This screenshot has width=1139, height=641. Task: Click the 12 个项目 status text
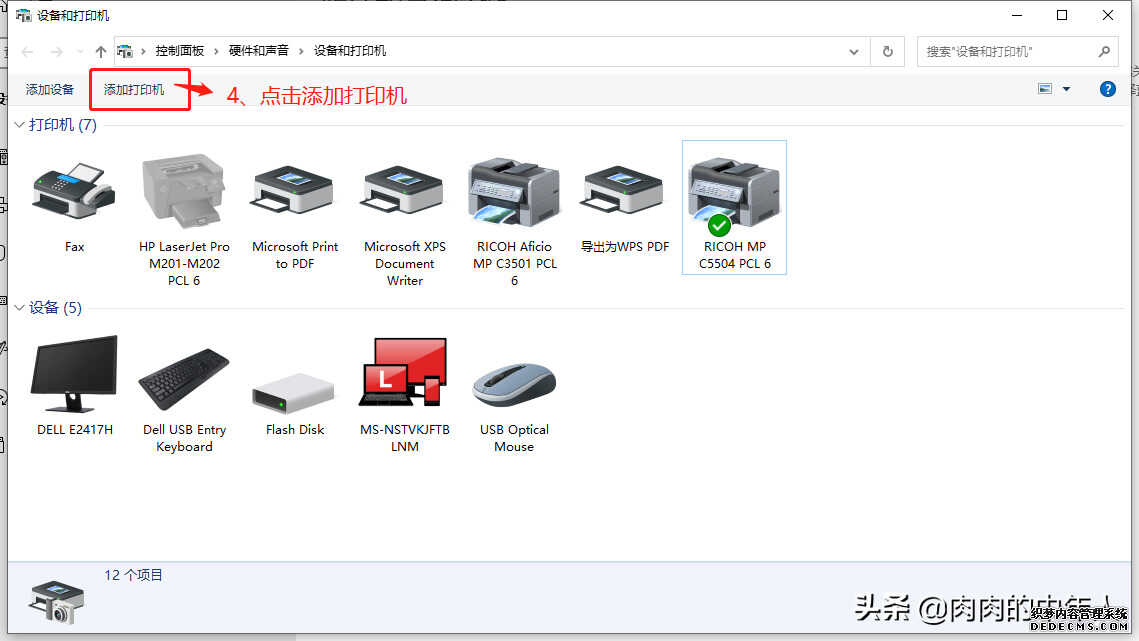134,576
